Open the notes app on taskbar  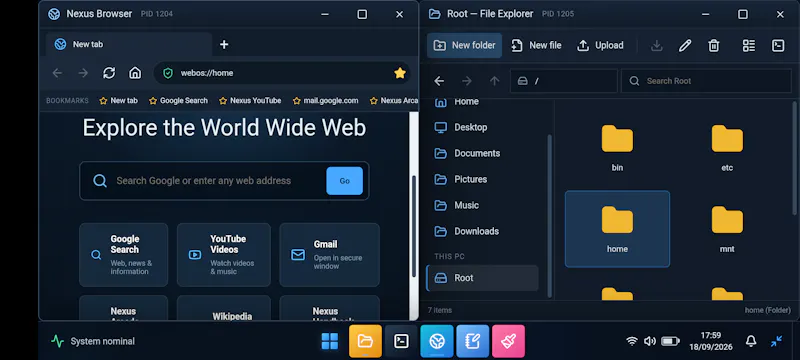(x=472, y=341)
